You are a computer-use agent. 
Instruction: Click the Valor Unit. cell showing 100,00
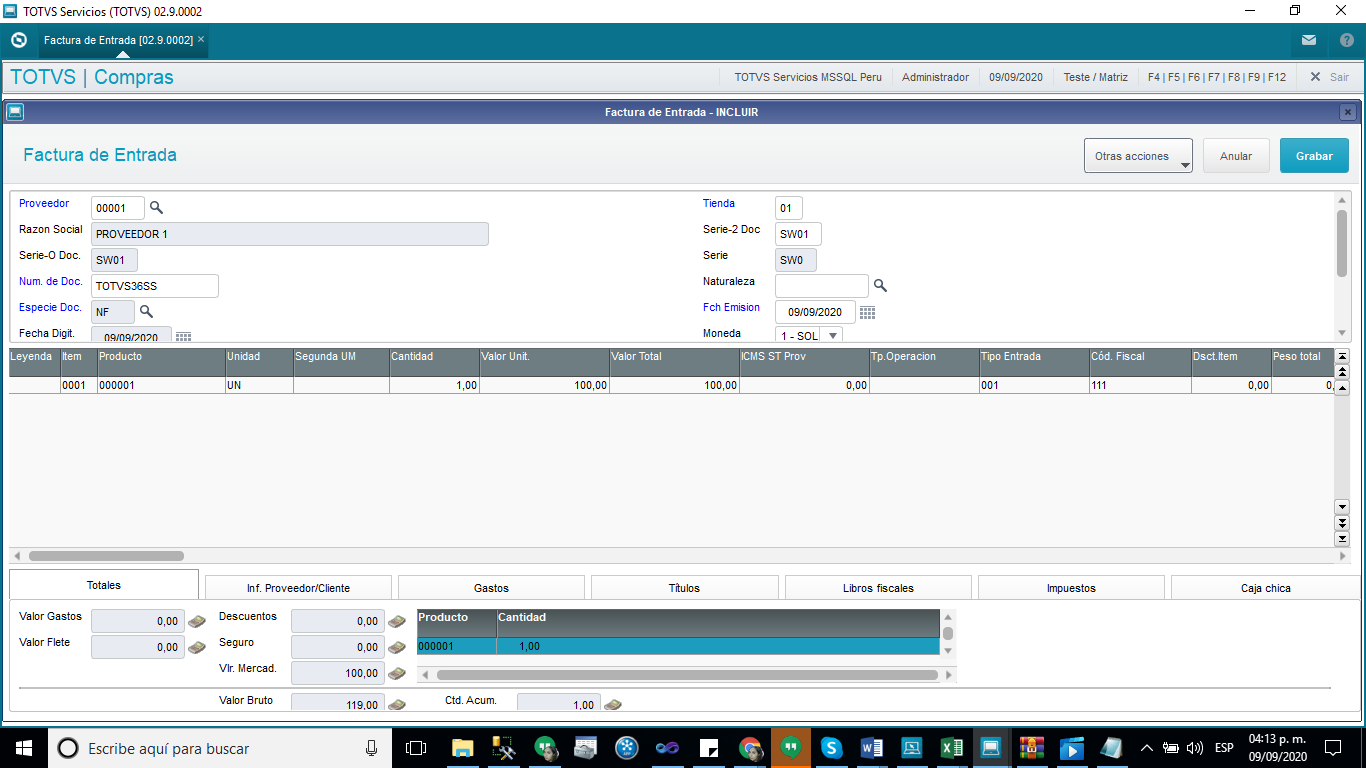(544, 385)
